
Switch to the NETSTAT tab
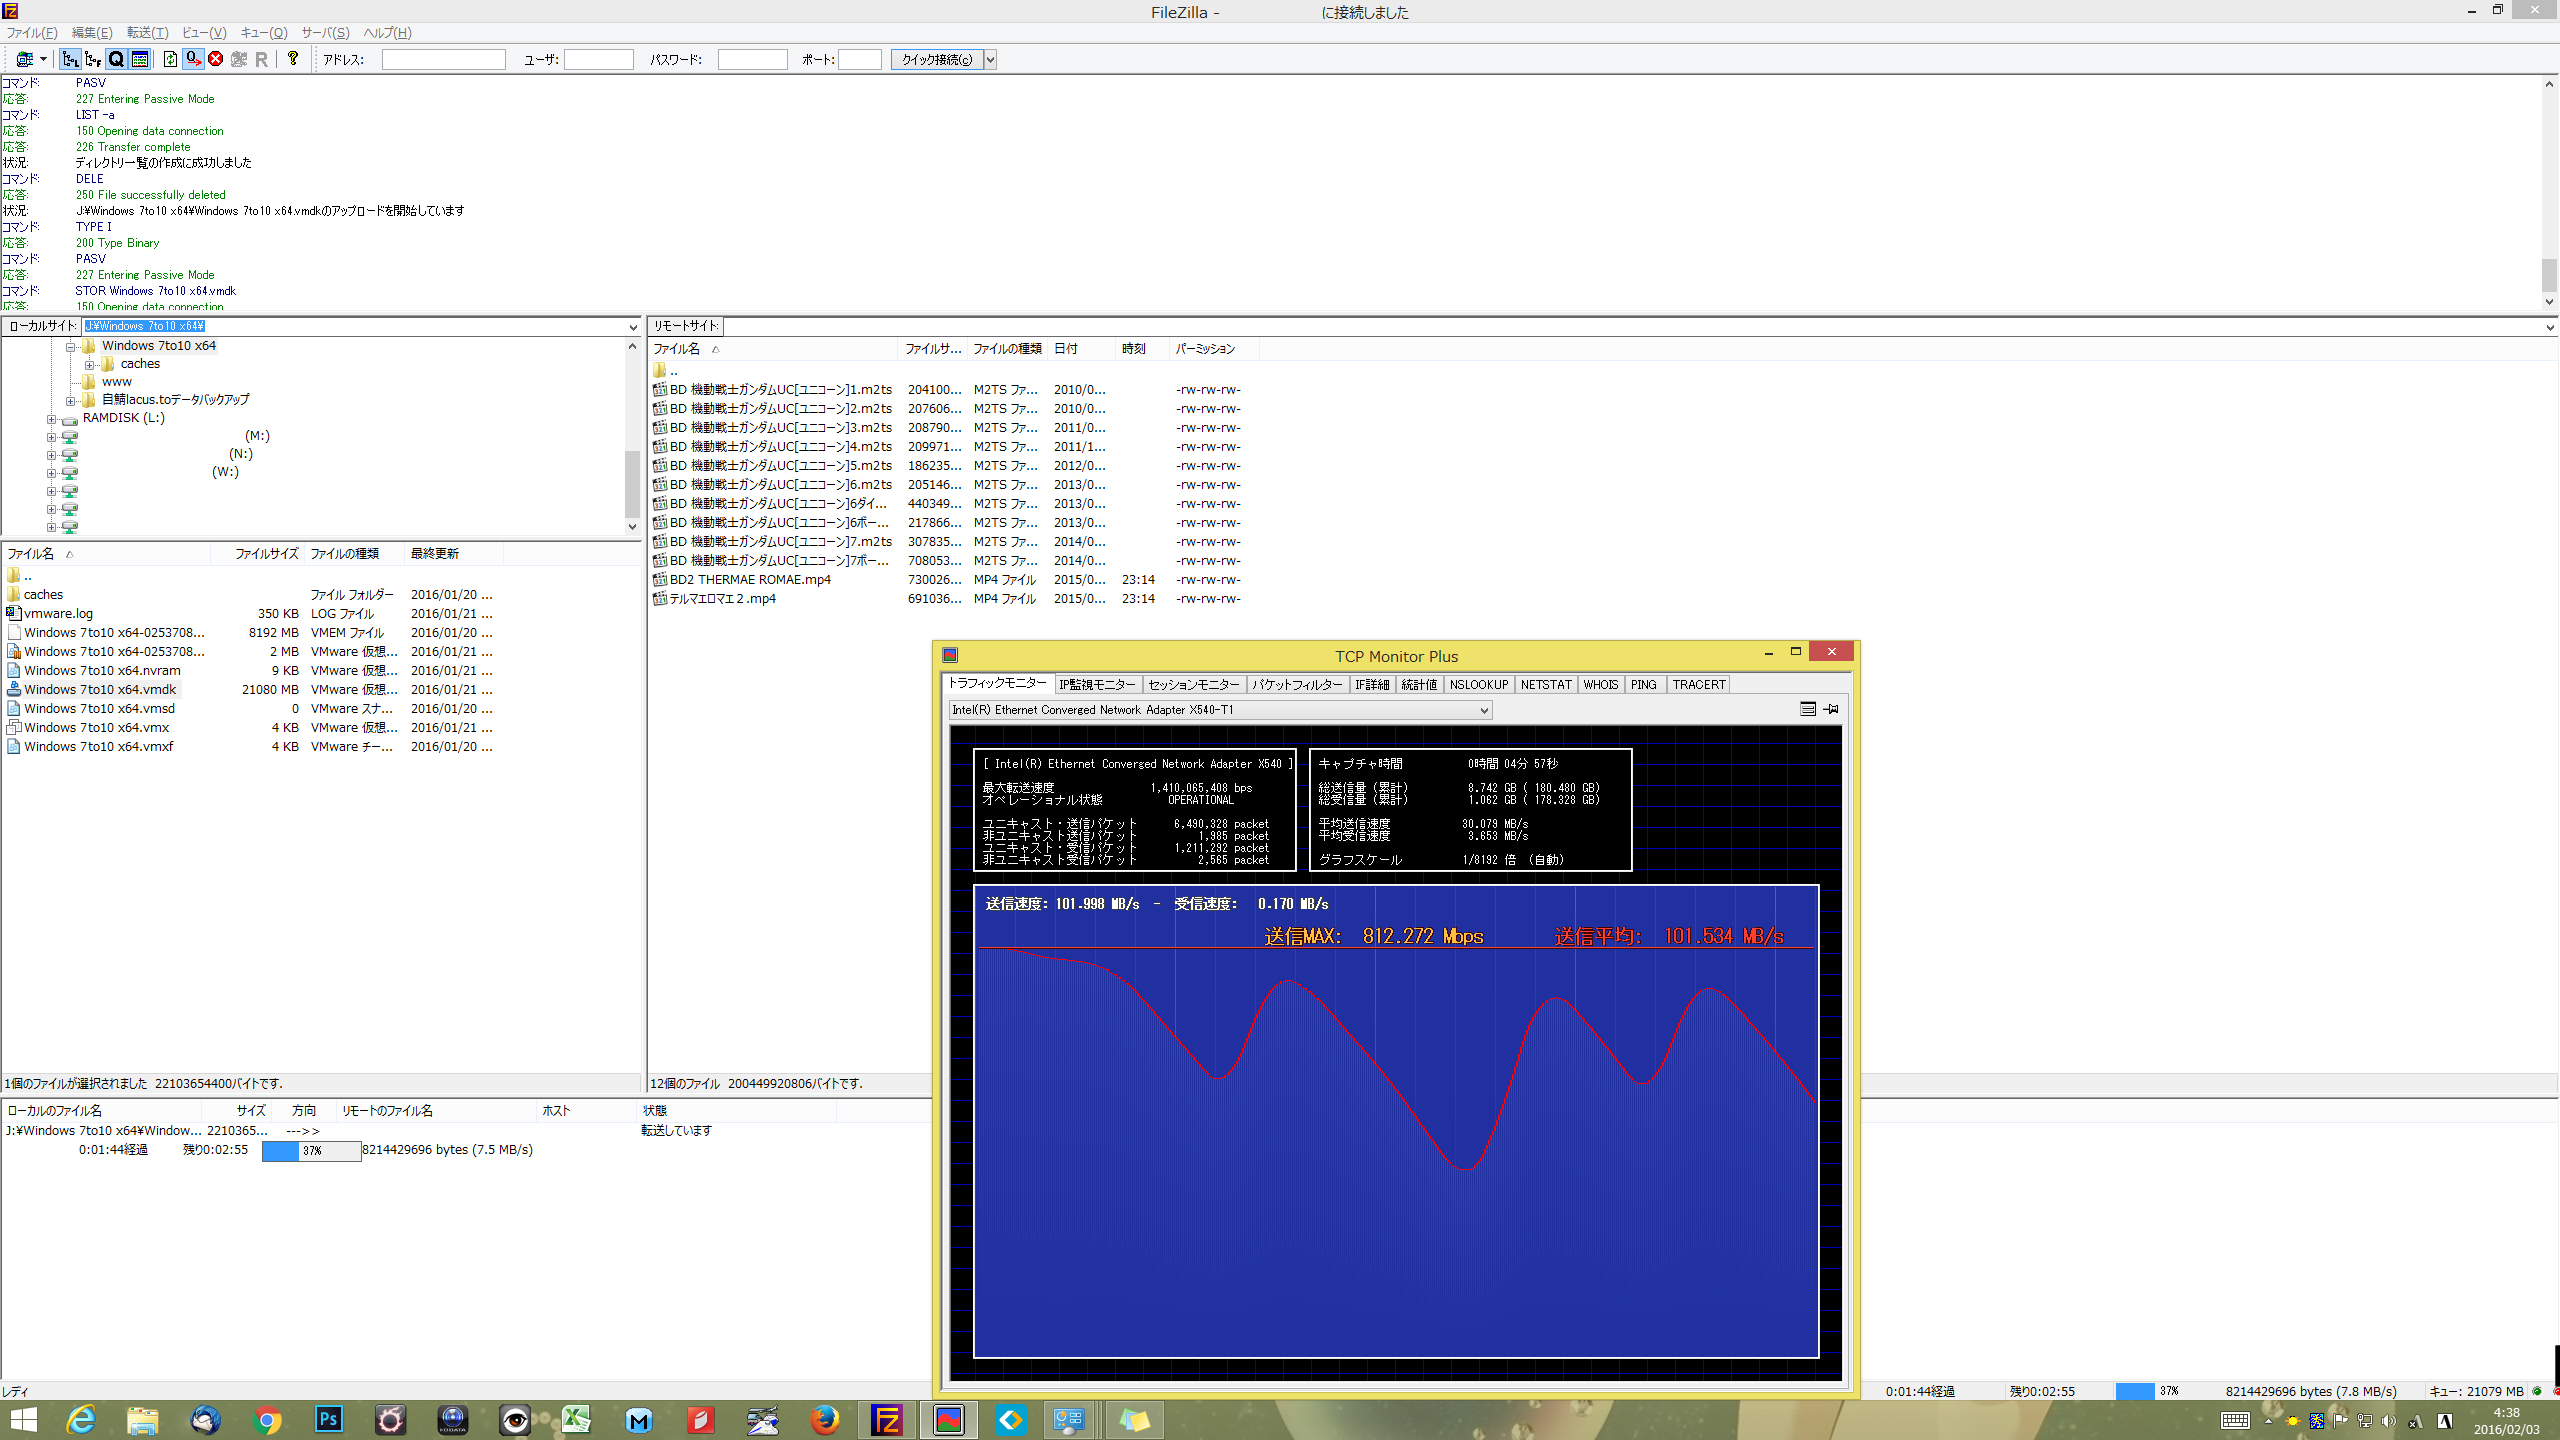pyautogui.click(x=1545, y=685)
